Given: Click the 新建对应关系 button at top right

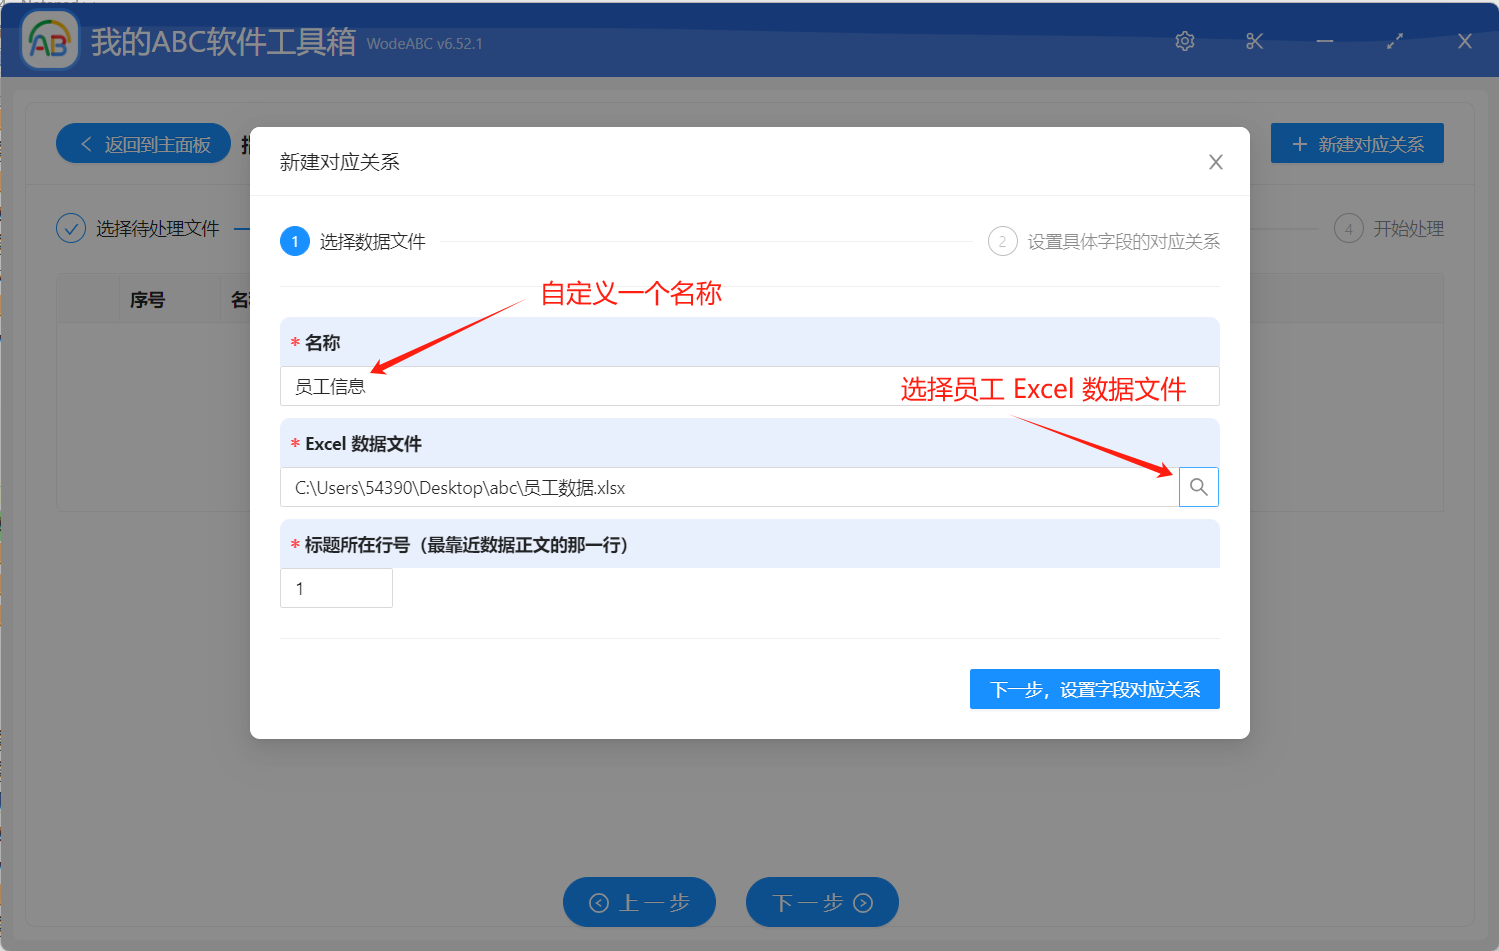Looking at the screenshot, I should pos(1357,143).
